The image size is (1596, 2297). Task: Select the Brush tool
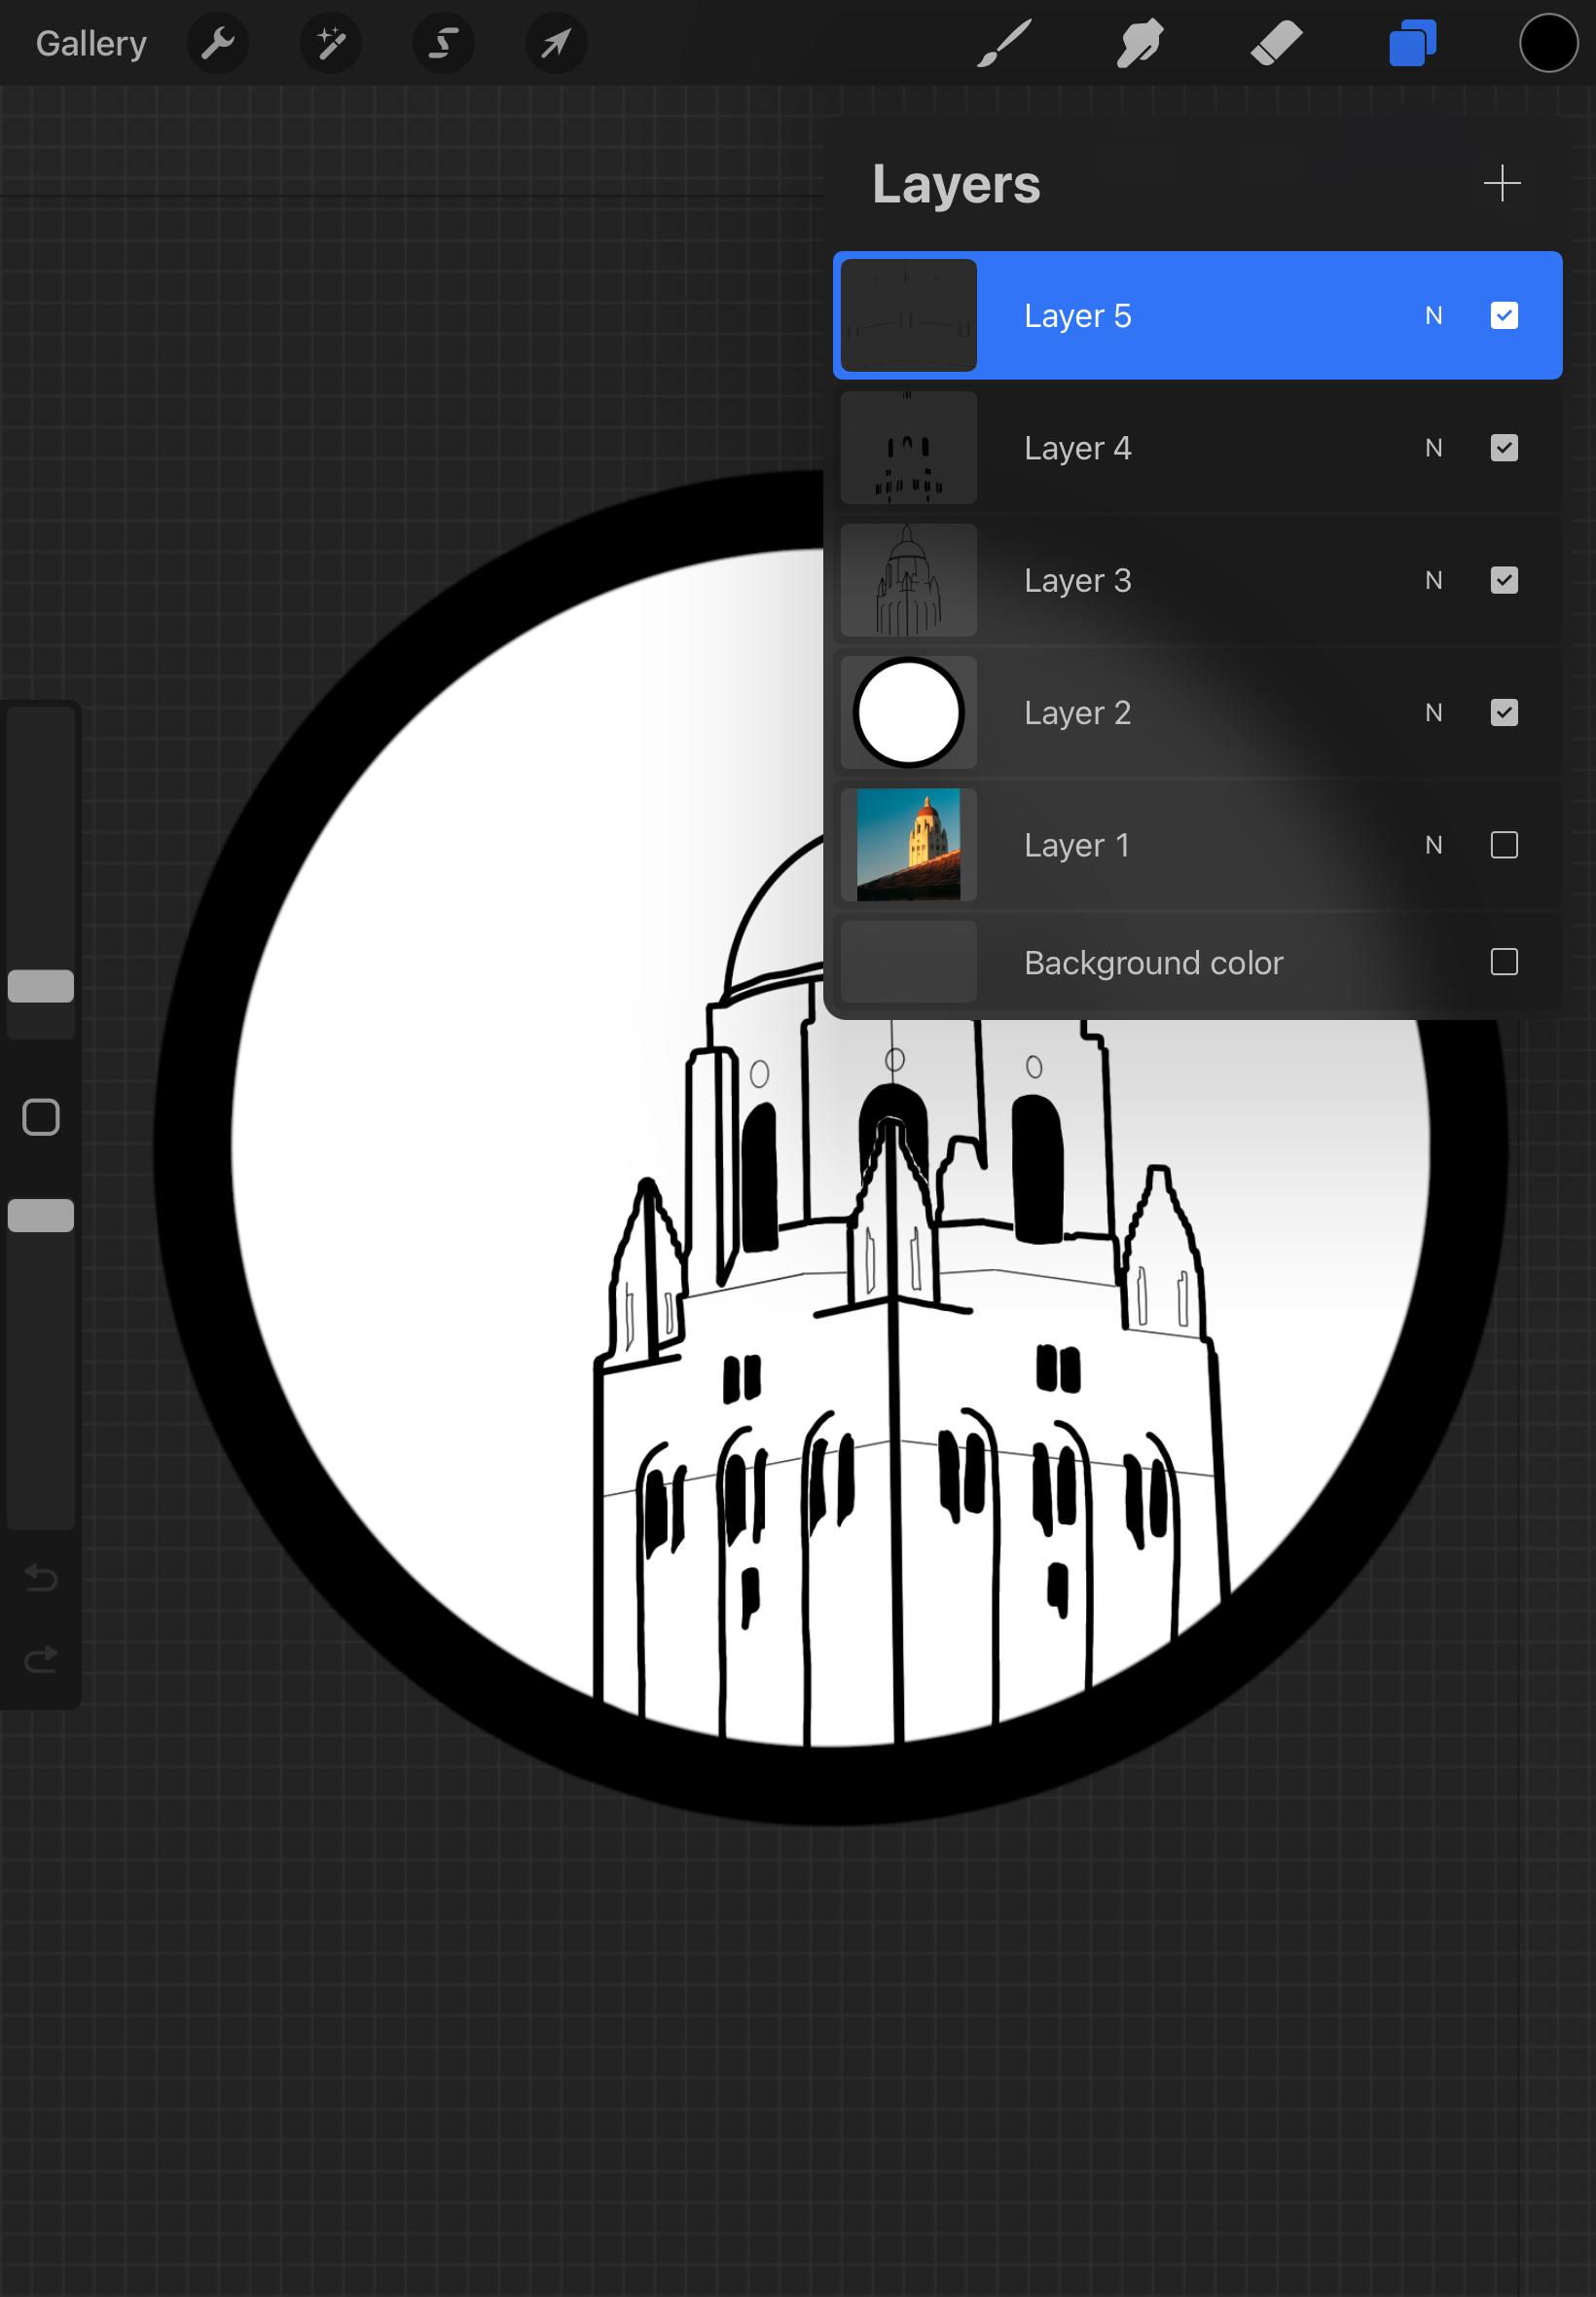[x=1003, y=43]
